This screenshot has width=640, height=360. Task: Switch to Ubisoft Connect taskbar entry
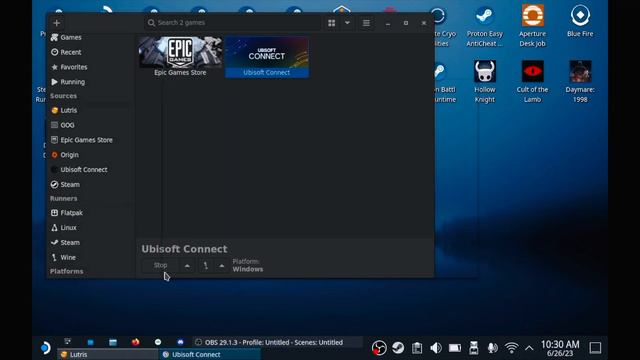tap(210, 355)
